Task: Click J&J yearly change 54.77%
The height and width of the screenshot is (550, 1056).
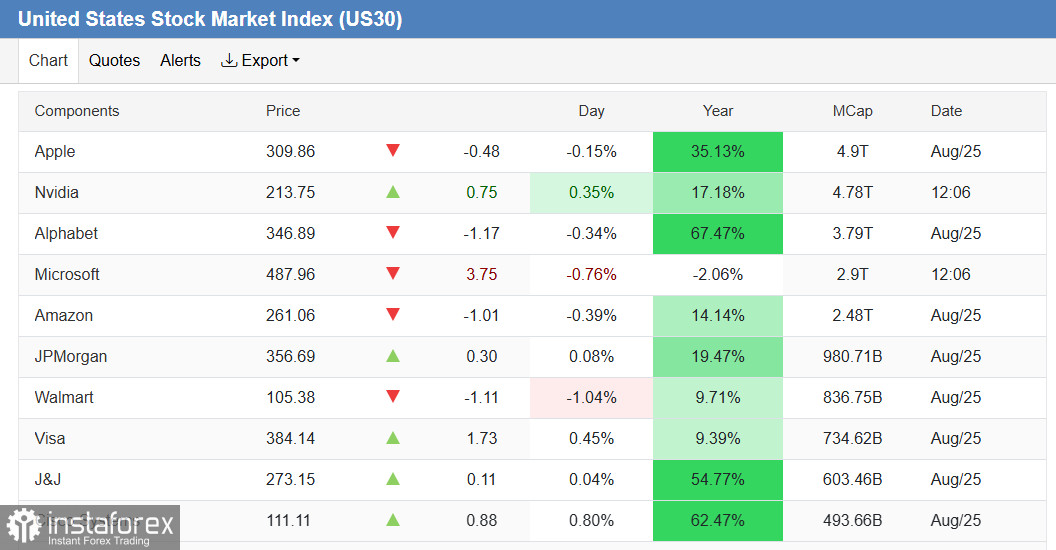Action: click(718, 480)
